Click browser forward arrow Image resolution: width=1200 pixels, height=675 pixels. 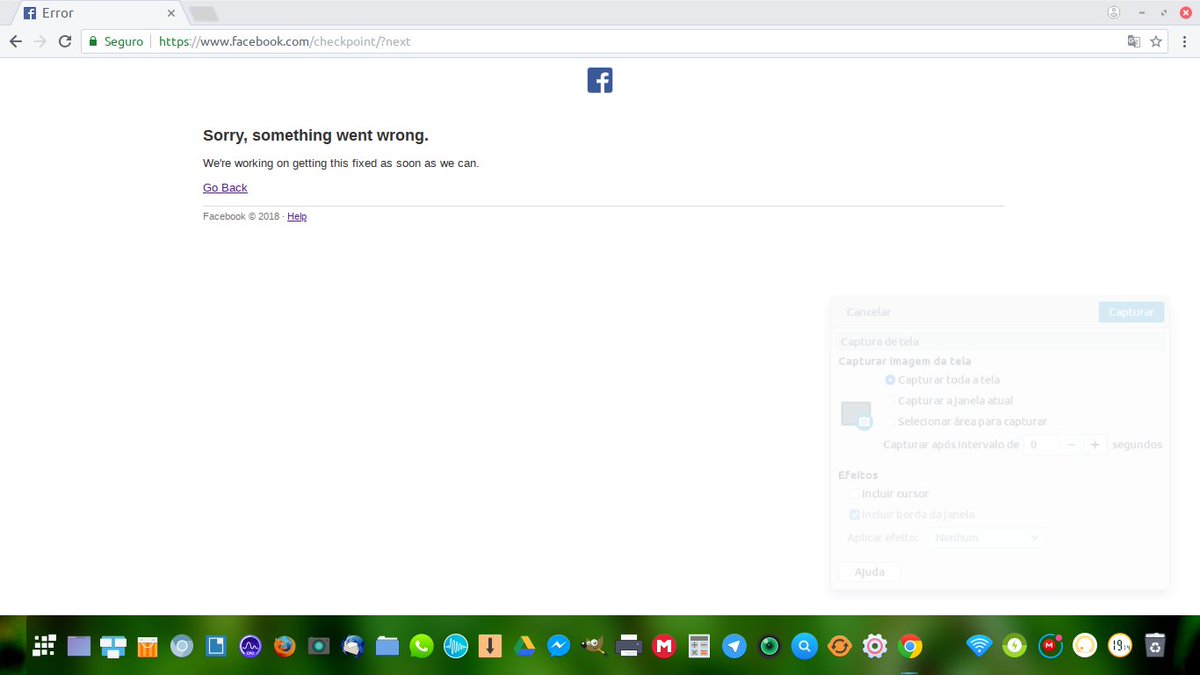40,41
